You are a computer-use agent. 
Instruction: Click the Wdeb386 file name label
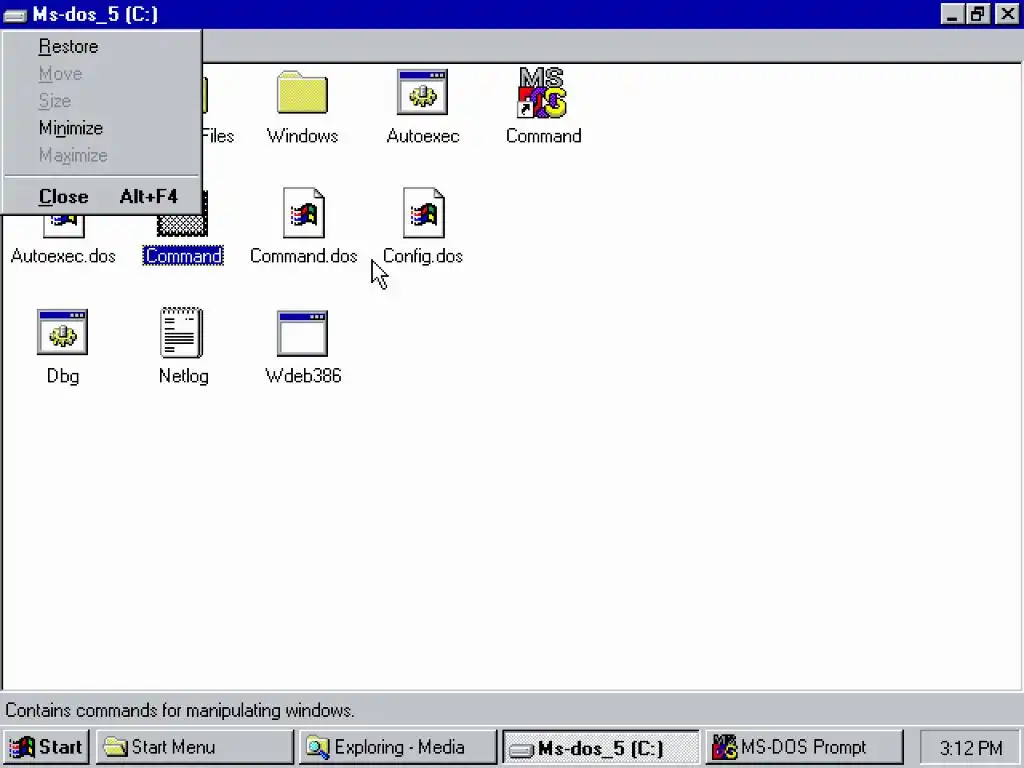(x=303, y=376)
